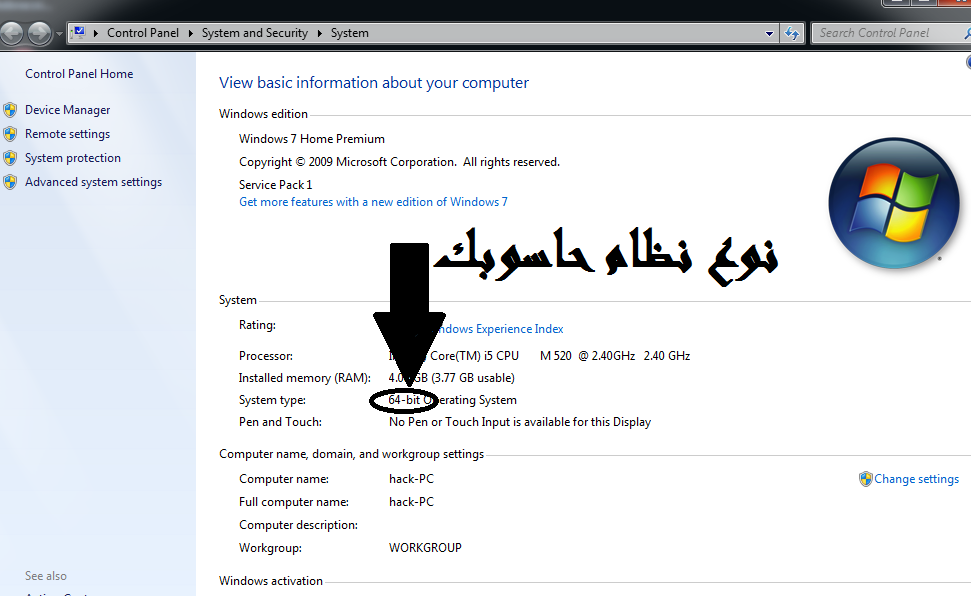Click the Windows 7 Home Premium text

click(312, 139)
